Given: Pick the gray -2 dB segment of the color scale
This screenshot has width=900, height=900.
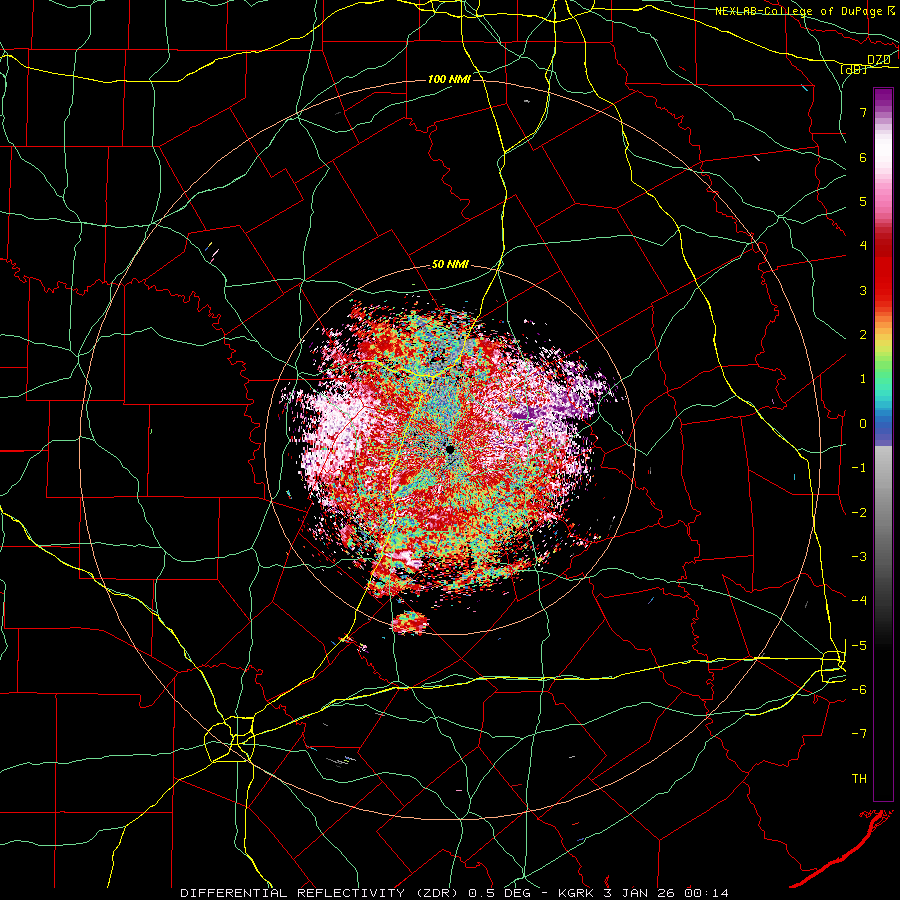Looking at the screenshot, I should point(883,513).
